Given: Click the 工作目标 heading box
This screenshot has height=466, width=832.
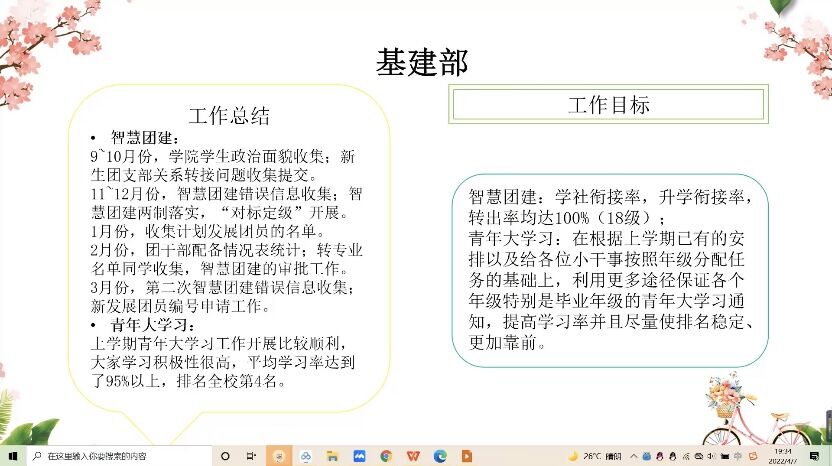Looking at the screenshot, I should coord(608,105).
